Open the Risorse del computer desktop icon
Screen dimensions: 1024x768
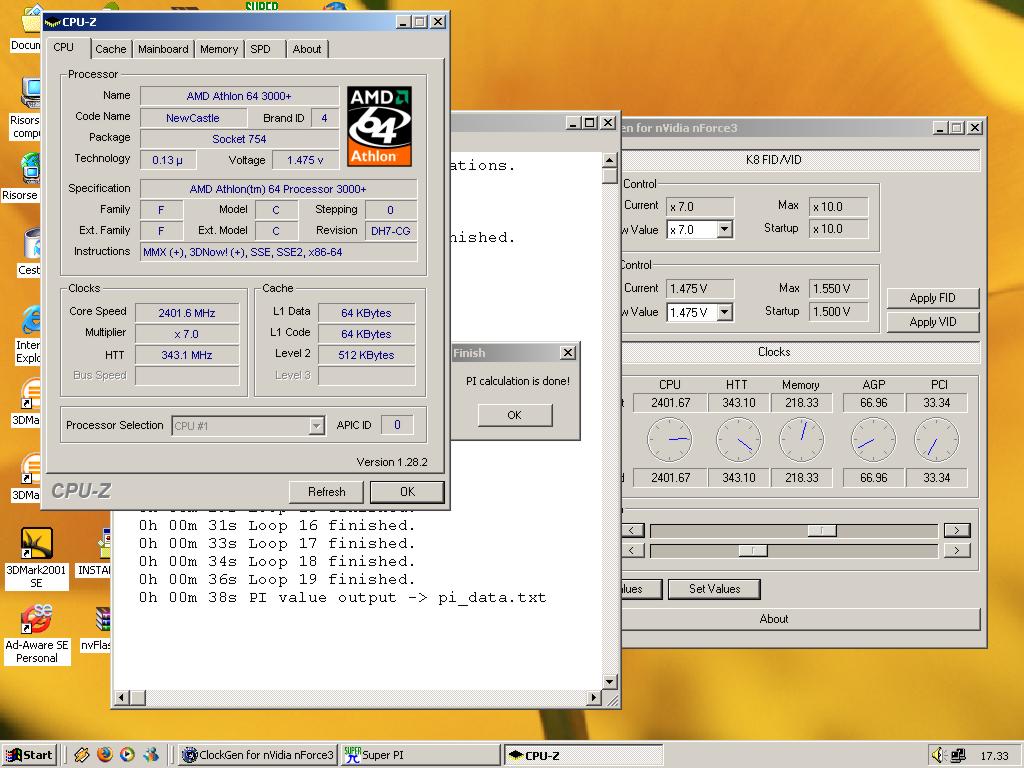(30, 93)
